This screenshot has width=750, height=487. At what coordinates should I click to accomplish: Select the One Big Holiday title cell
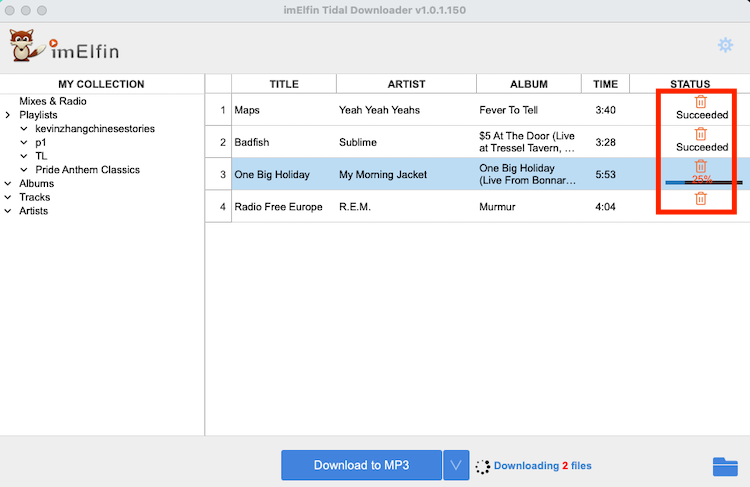284,174
